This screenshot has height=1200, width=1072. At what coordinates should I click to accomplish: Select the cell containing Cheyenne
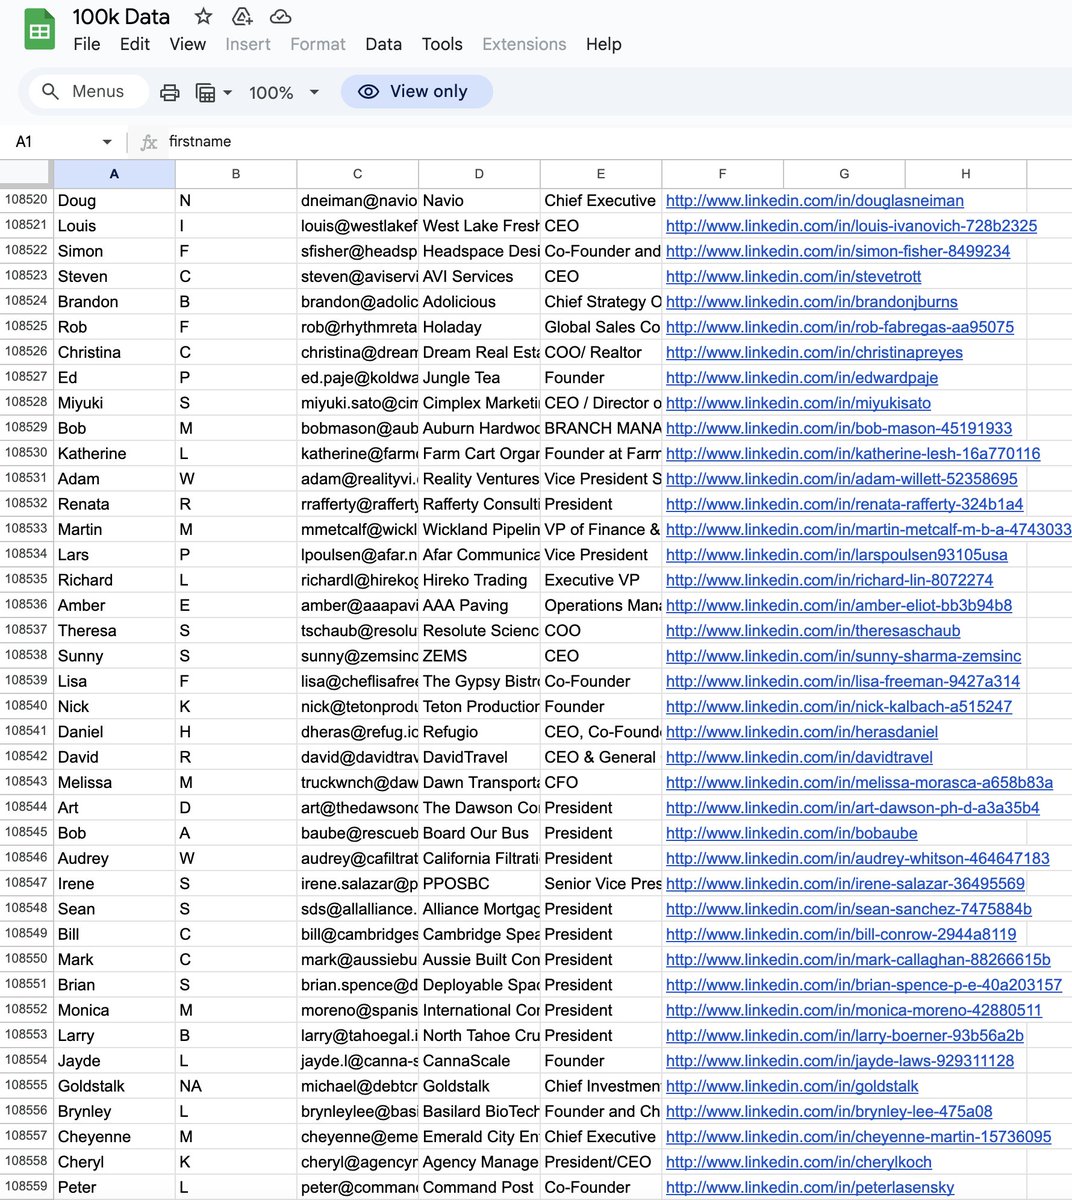[114, 1137]
